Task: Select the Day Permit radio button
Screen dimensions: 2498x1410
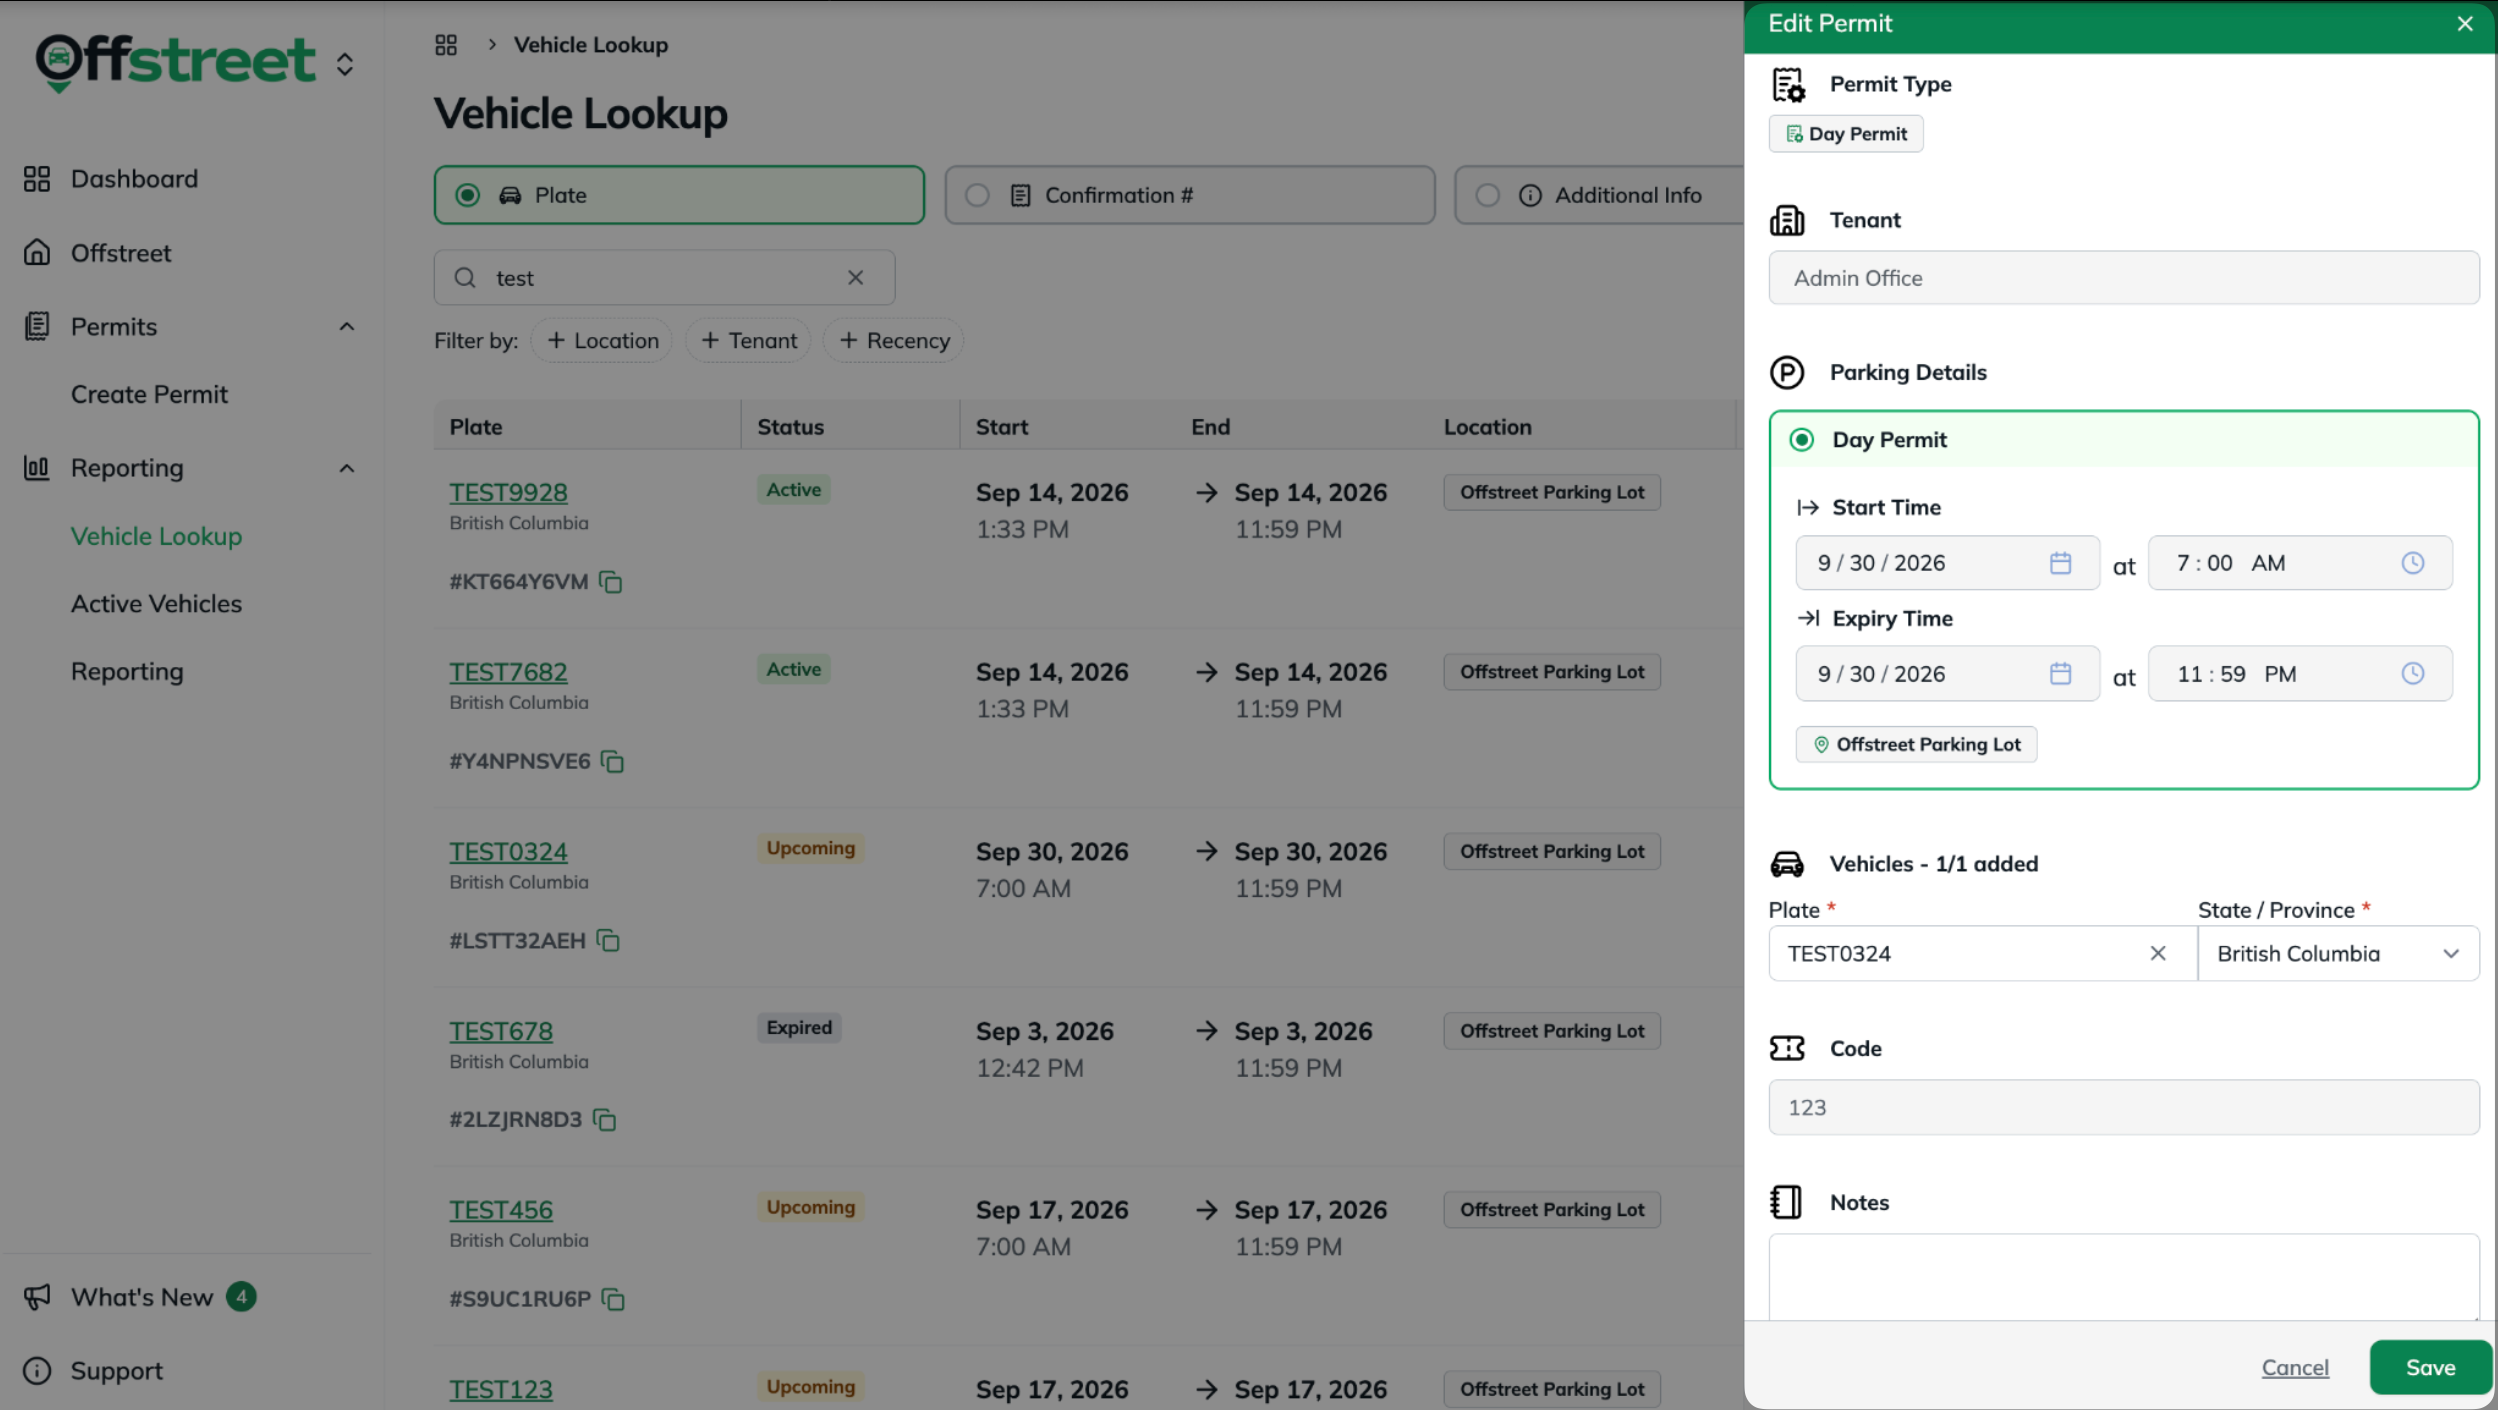Action: (x=1802, y=440)
